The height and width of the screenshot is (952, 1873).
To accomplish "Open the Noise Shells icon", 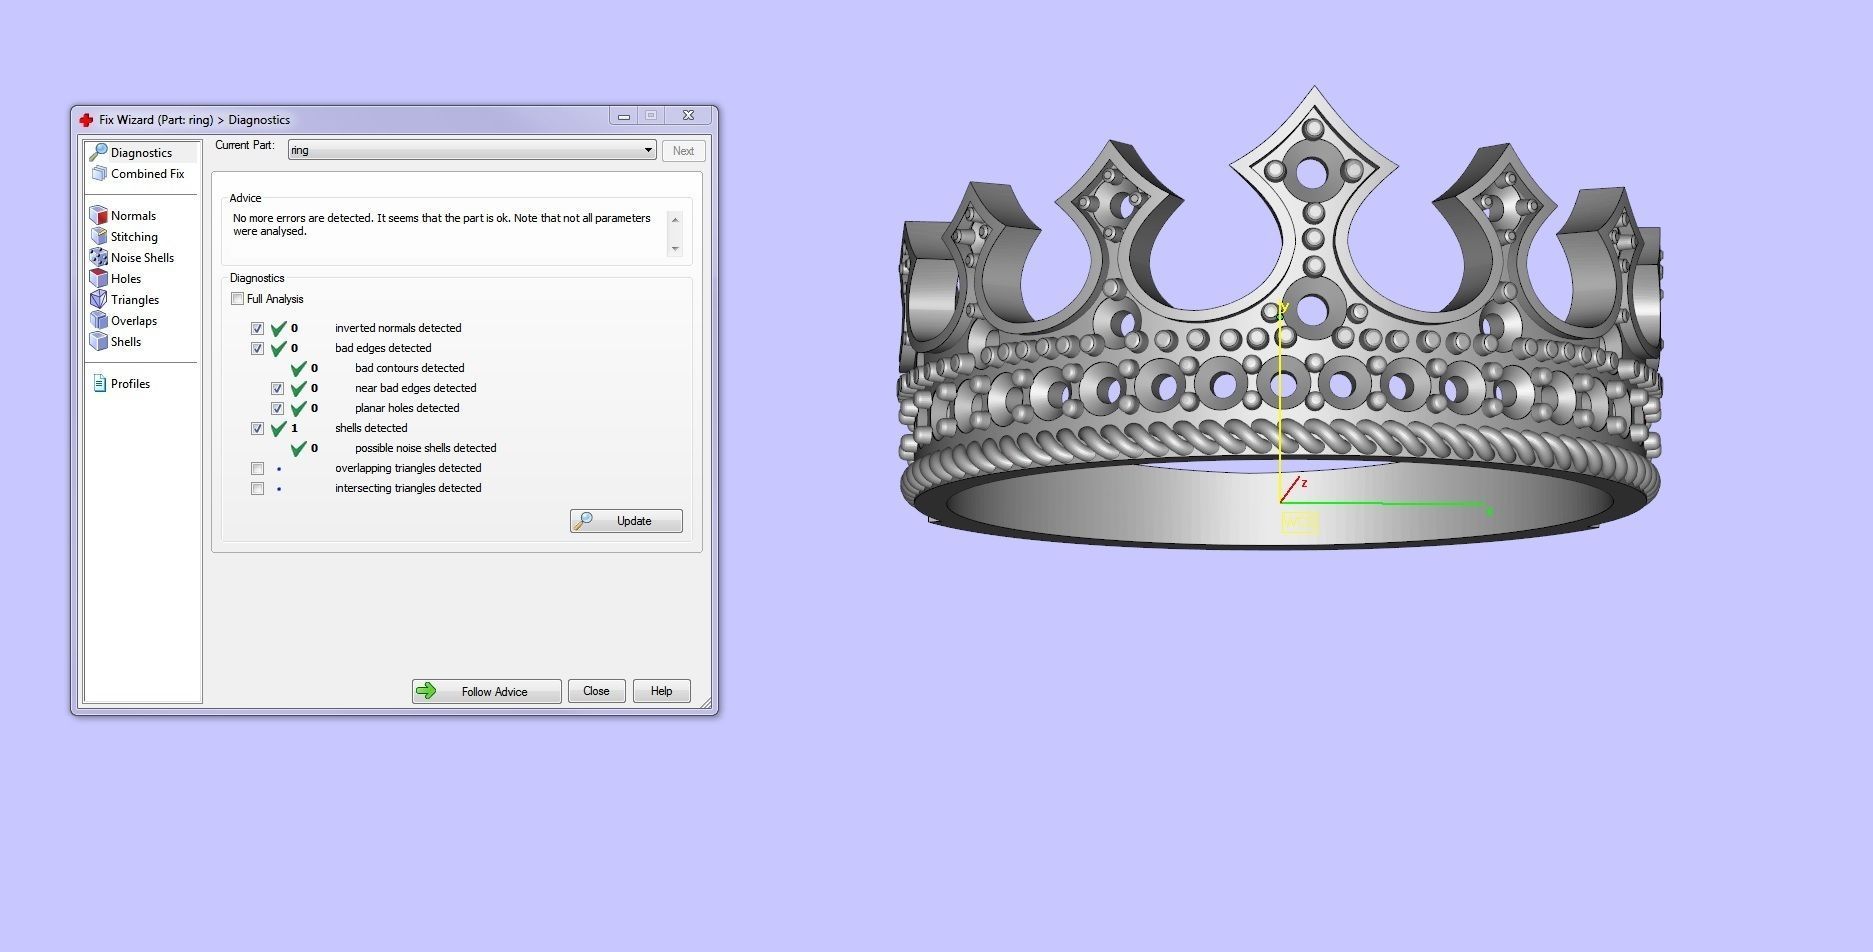I will tap(98, 257).
